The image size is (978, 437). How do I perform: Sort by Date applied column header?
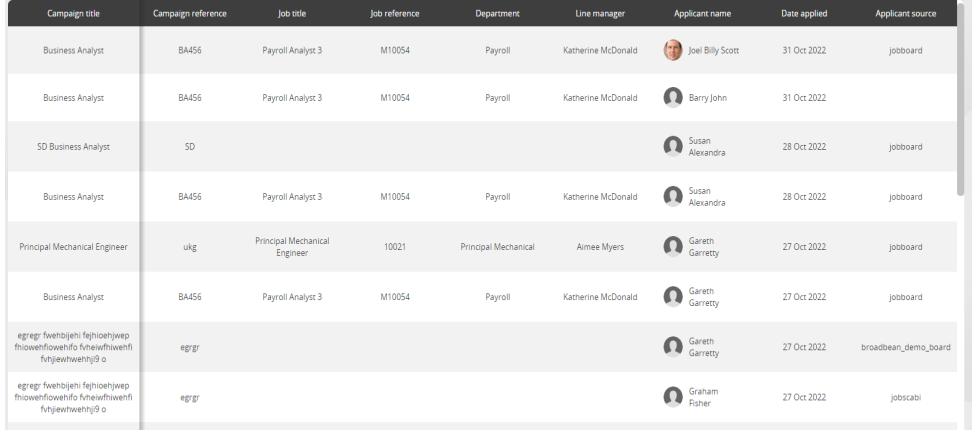(x=804, y=13)
